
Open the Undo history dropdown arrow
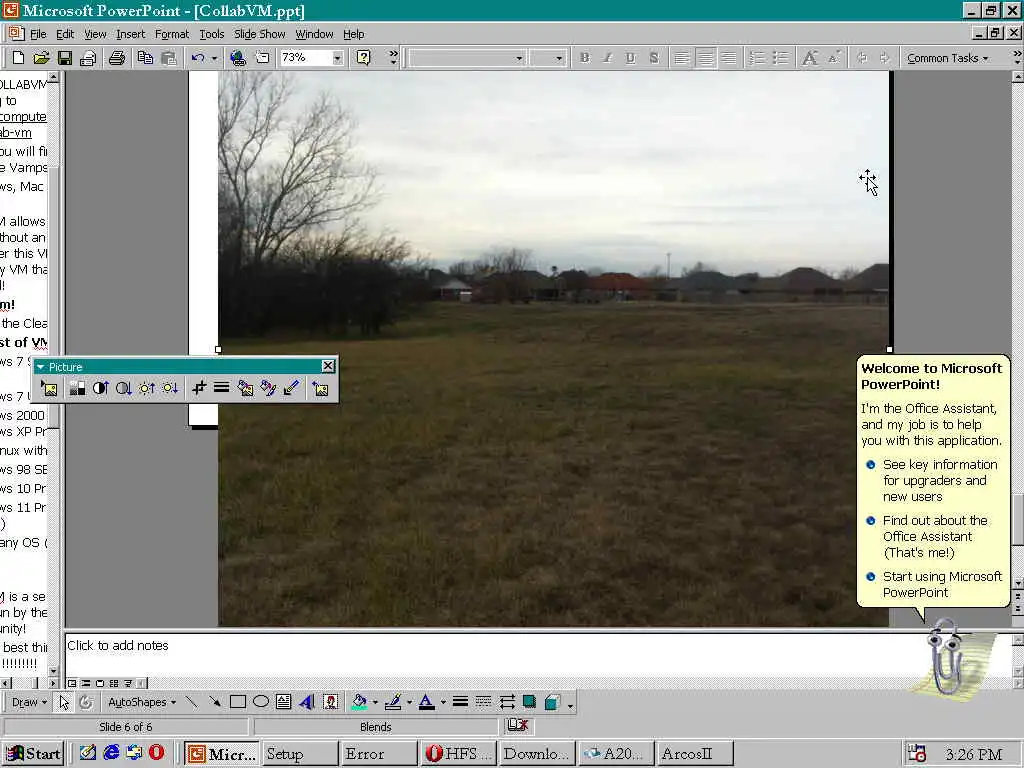coord(214,58)
